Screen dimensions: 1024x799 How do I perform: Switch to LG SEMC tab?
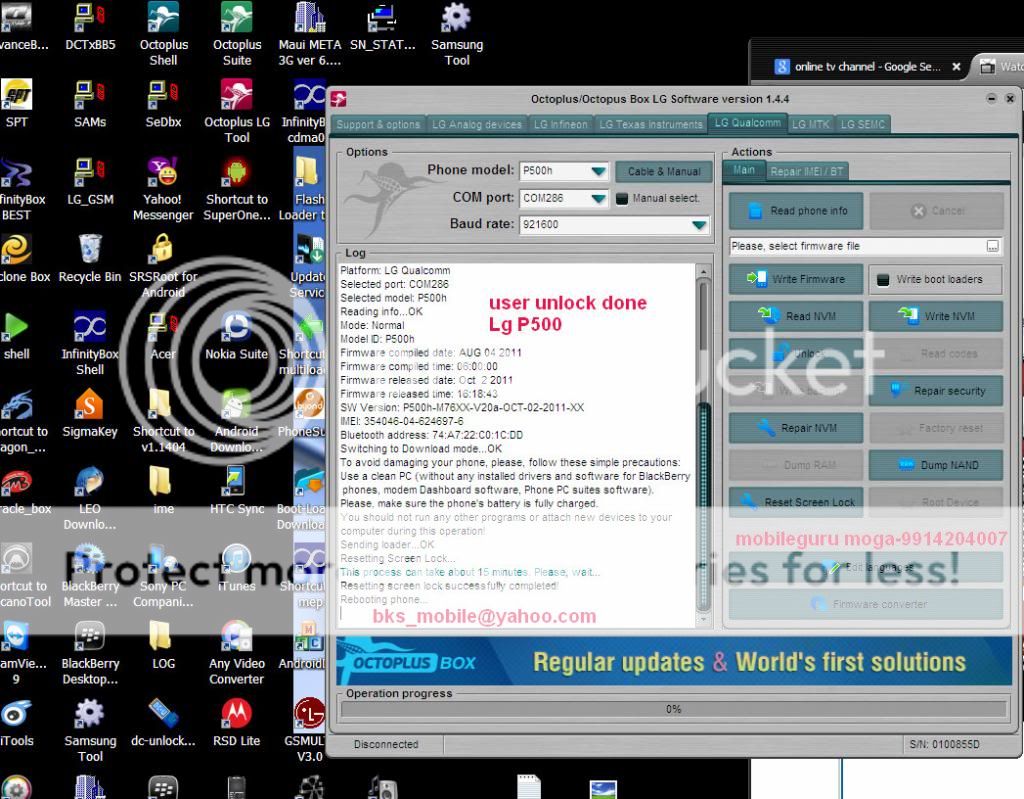[x=862, y=124]
